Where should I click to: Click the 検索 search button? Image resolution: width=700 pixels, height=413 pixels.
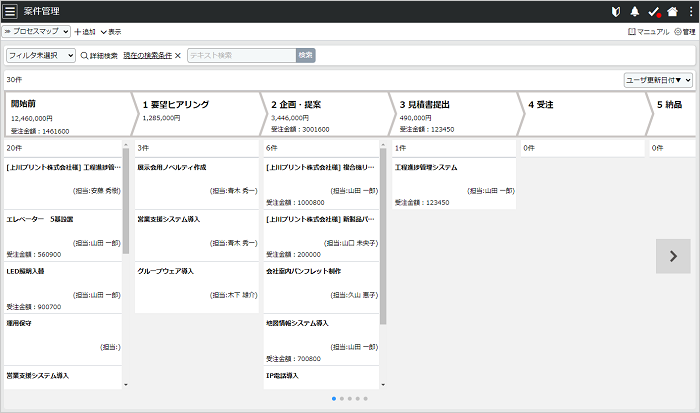click(x=305, y=55)
